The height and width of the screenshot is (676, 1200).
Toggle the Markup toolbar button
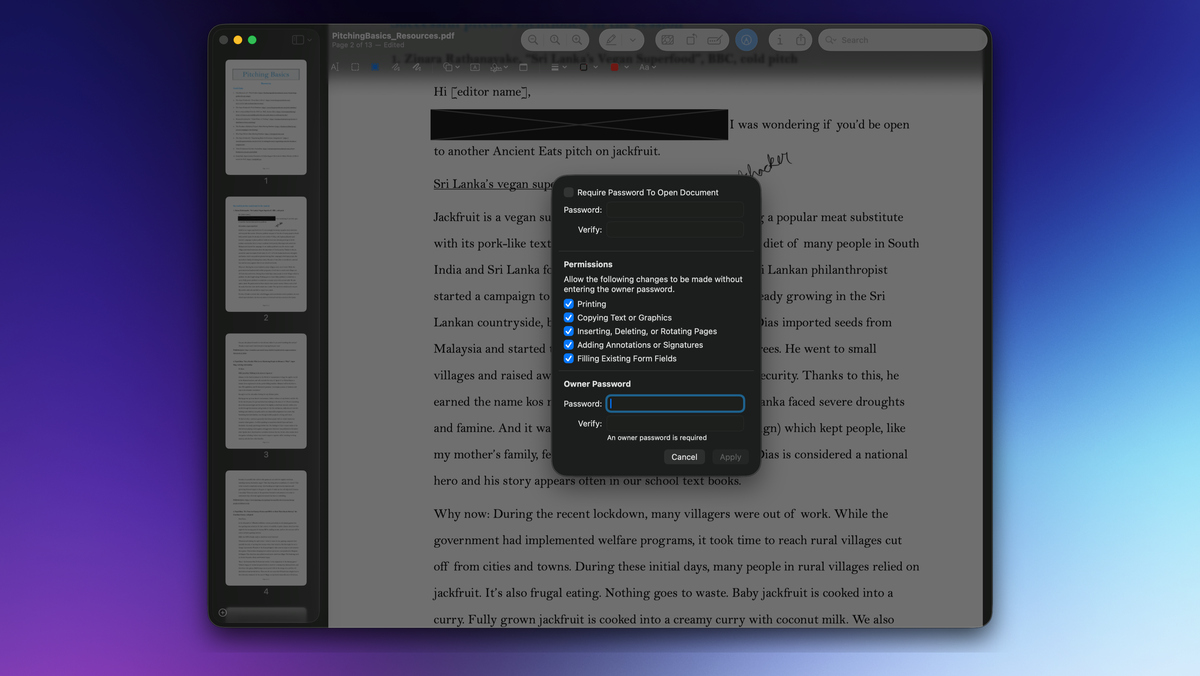click(x=746, y=40)
